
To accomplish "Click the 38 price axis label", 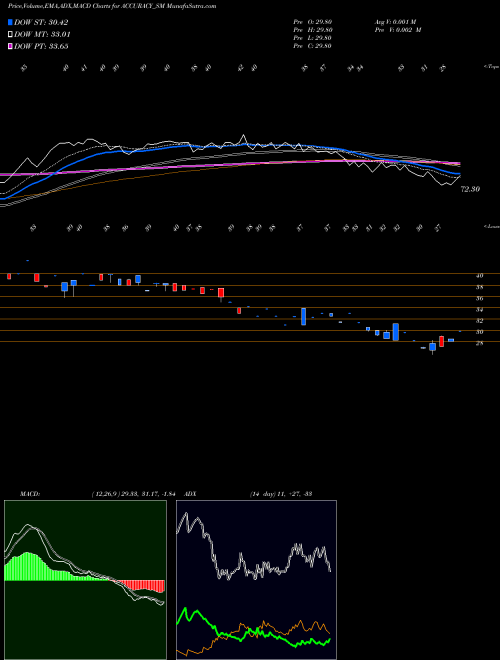I will coord(479,287).
